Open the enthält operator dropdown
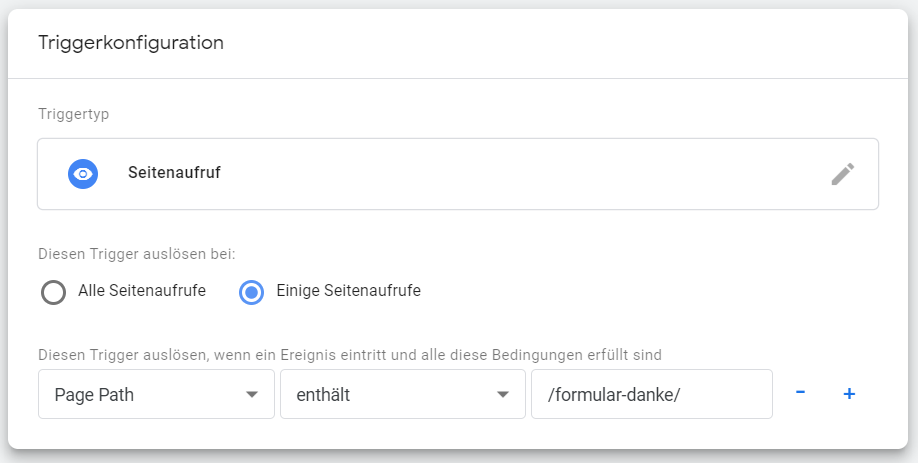This screenshot has height=463, width=918. [403, 394]
